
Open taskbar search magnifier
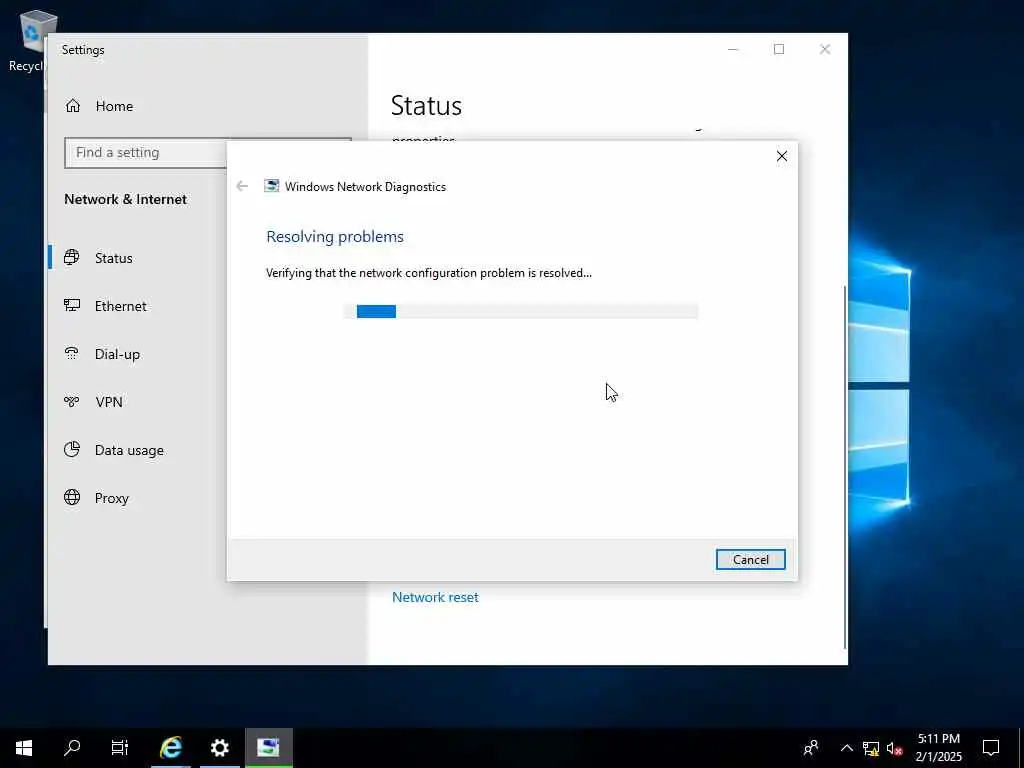tap(72, 748)
